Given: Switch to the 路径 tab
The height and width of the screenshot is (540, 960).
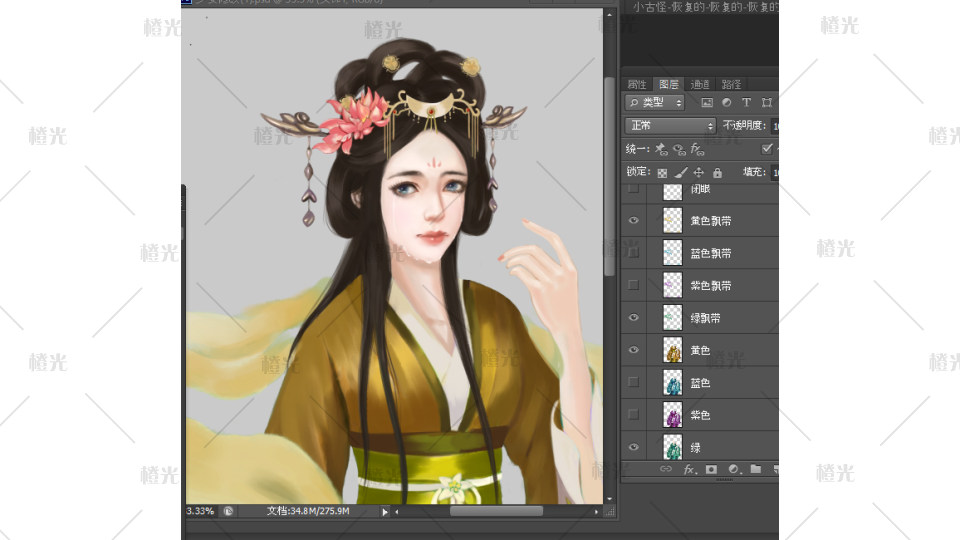Looking at the screenshot, I should (731, 84).
